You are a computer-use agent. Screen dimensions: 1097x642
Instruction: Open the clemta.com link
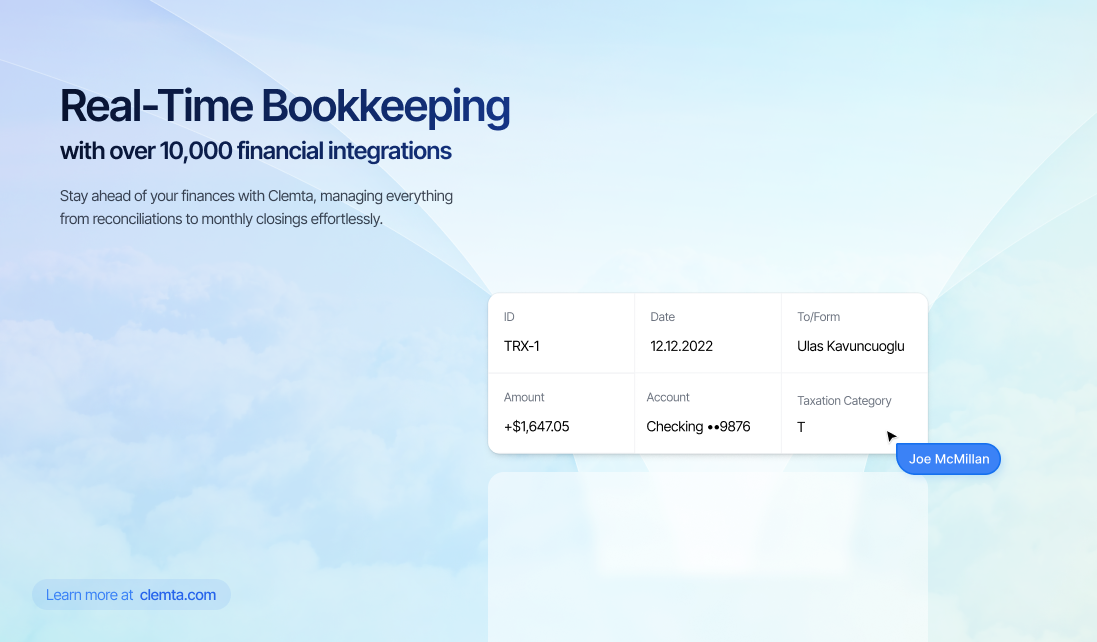(178, 595)
